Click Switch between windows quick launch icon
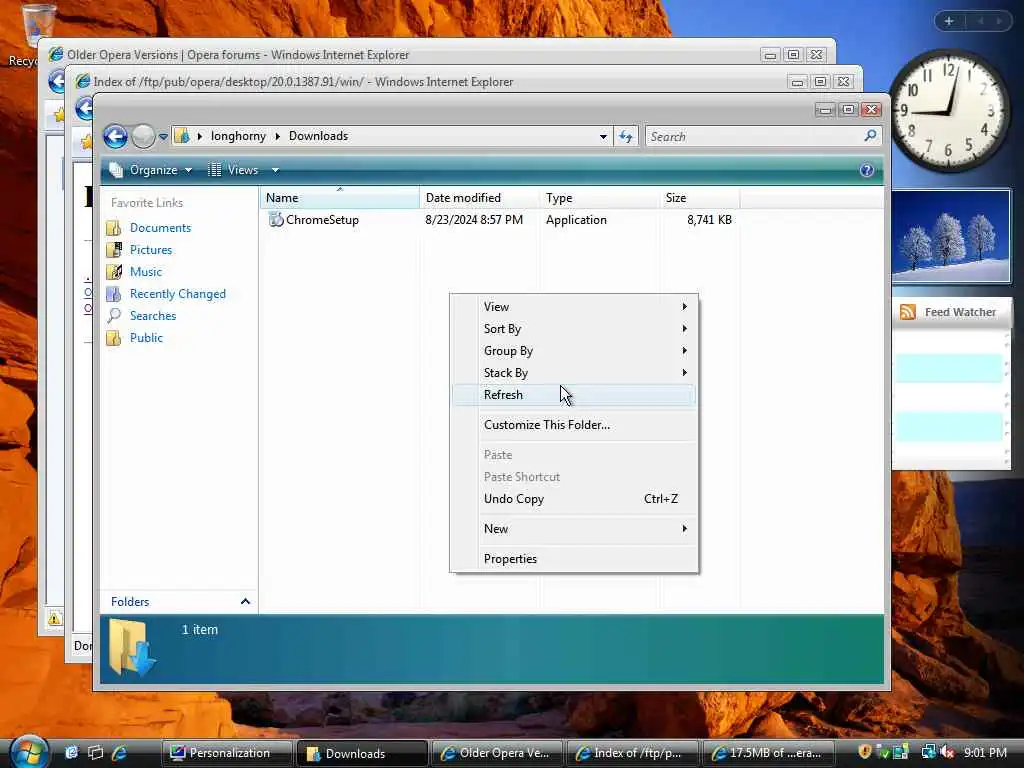 coord(95,752)
